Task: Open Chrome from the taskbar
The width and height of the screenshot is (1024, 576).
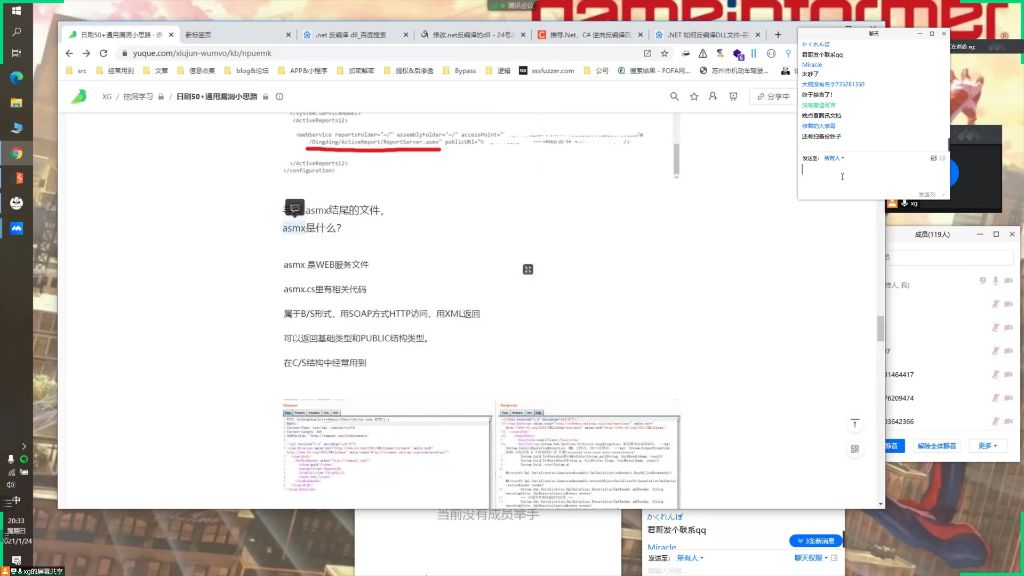Action: [x=16, y=153]
